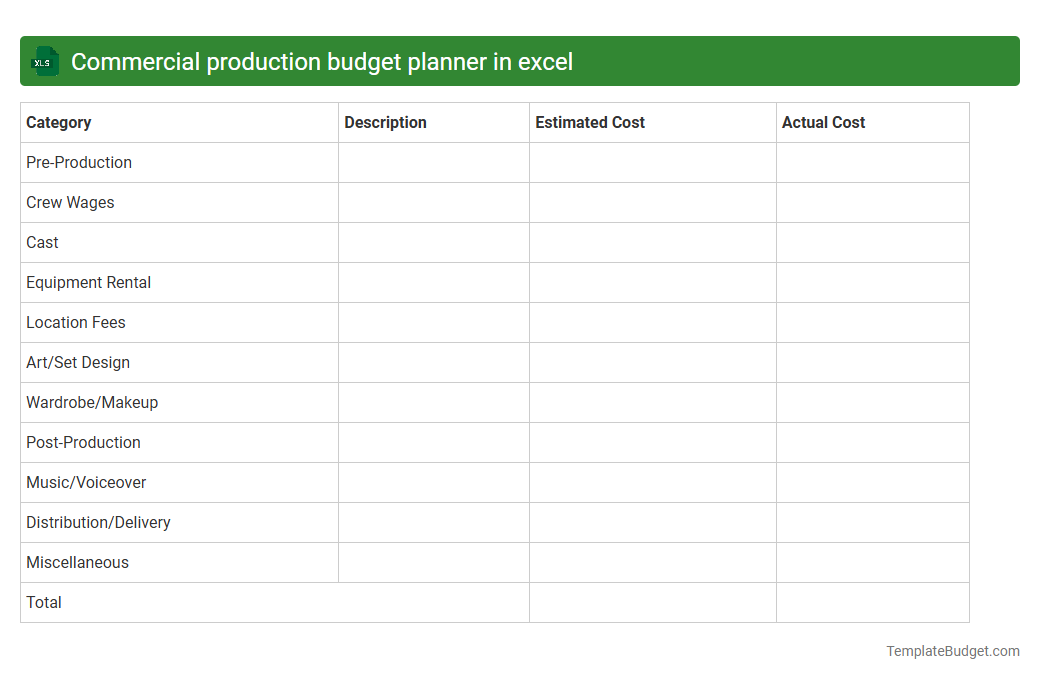Select the Pre-Production row label

coord(79,162)
